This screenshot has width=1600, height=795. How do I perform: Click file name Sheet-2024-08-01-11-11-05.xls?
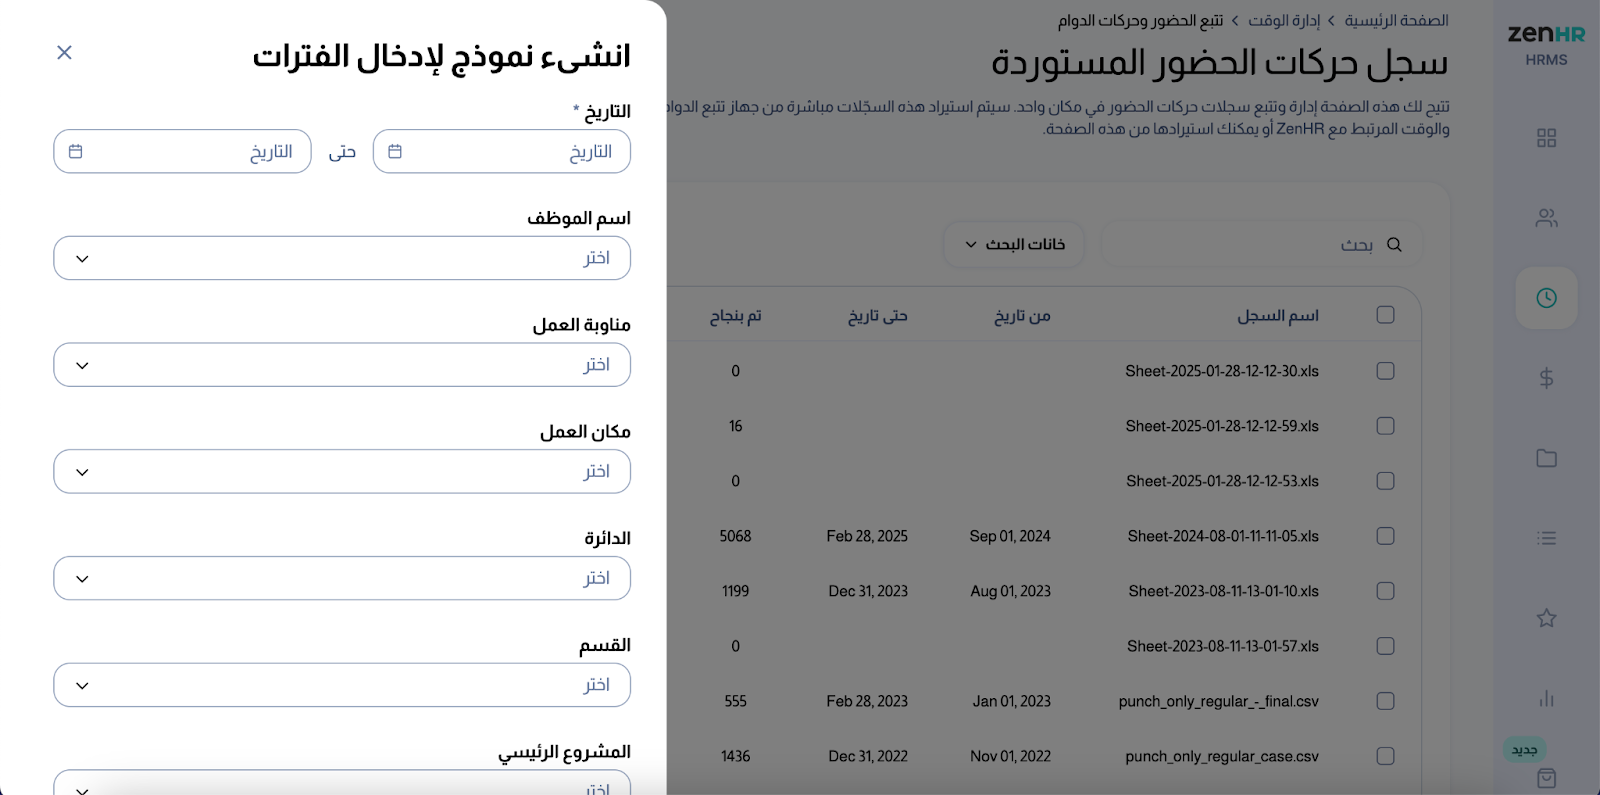point(1223,536)
